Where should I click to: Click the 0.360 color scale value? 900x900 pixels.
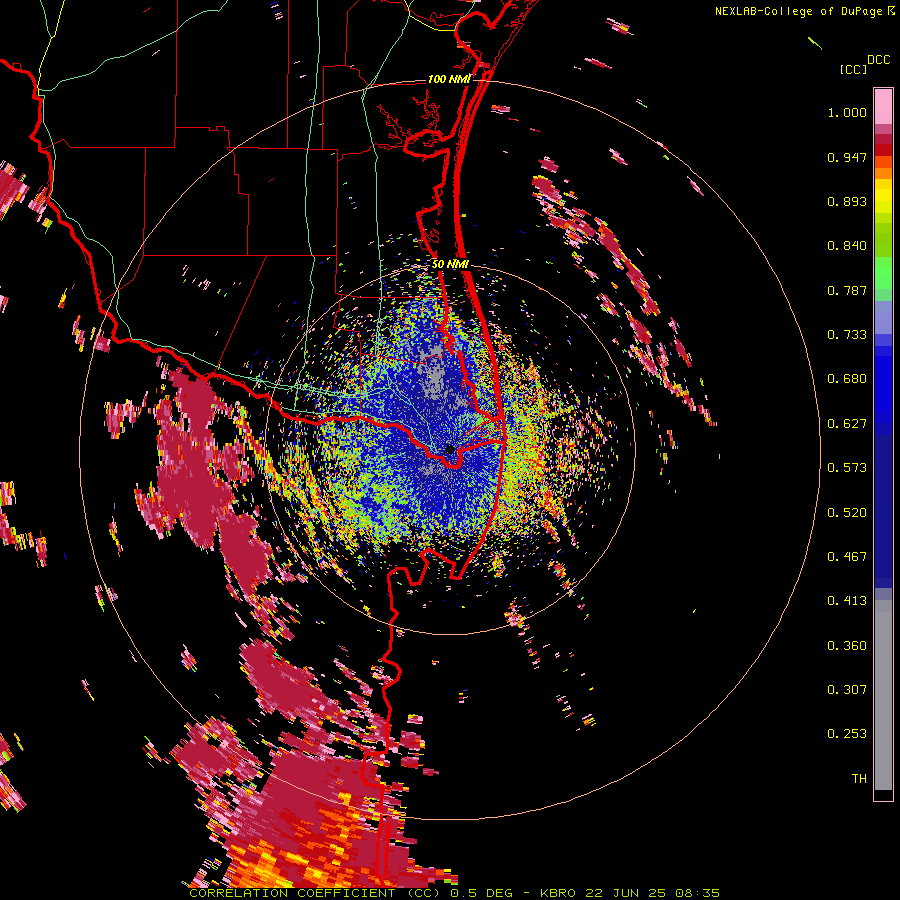click(847, 646)
